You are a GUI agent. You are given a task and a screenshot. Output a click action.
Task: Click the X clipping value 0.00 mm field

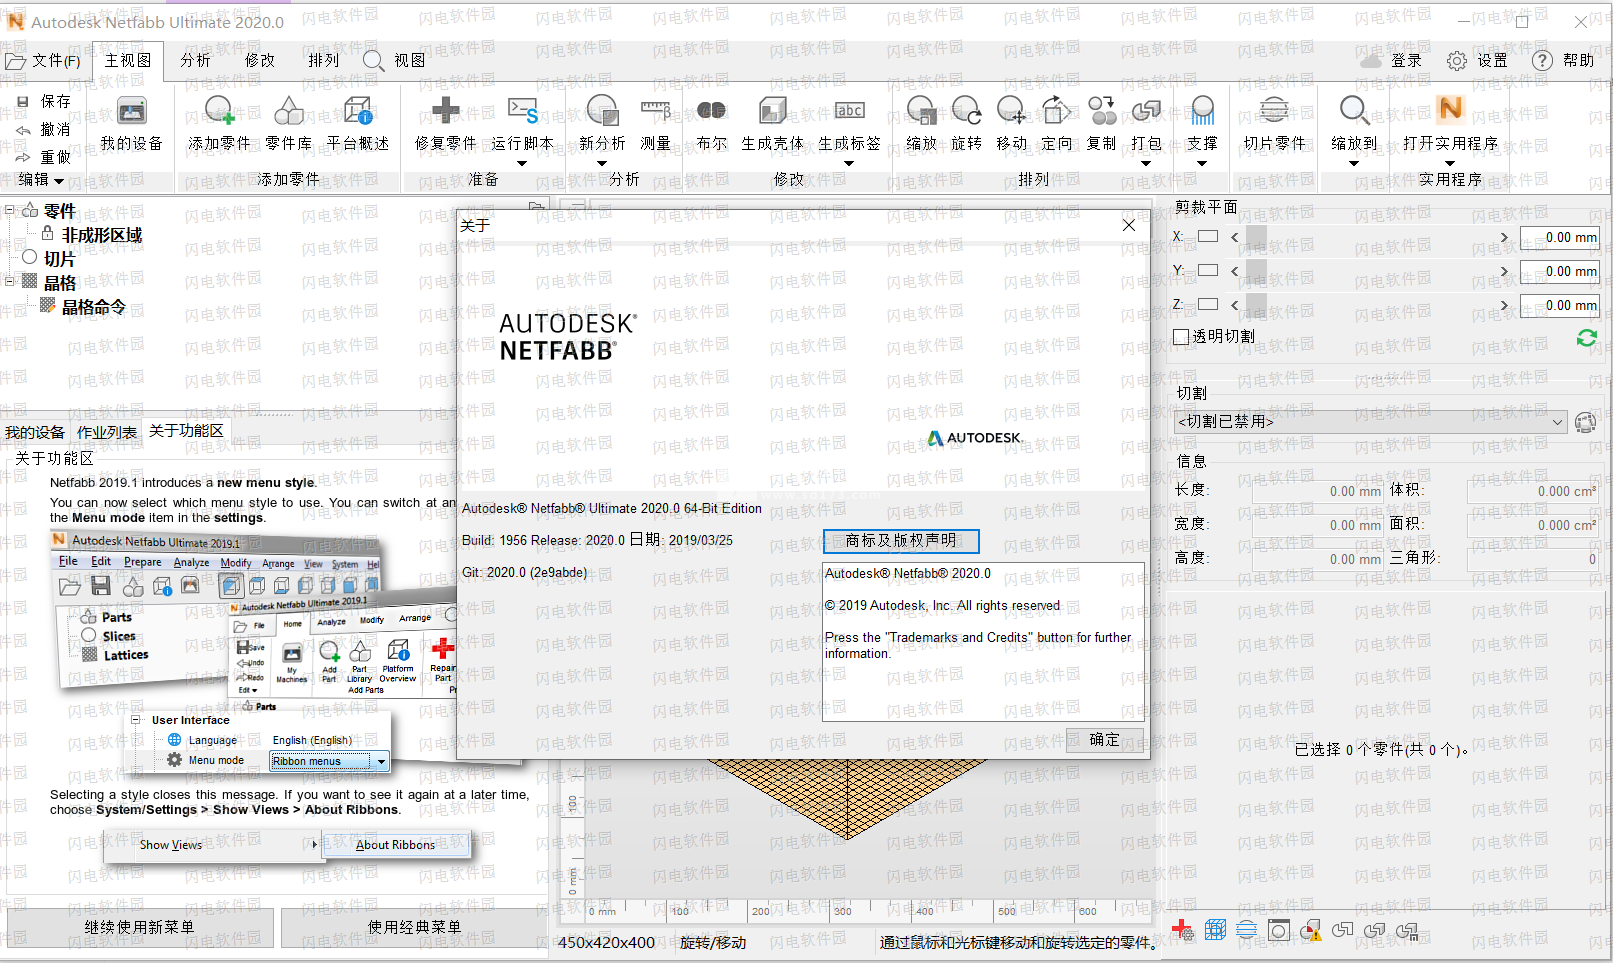[1559, 237]
